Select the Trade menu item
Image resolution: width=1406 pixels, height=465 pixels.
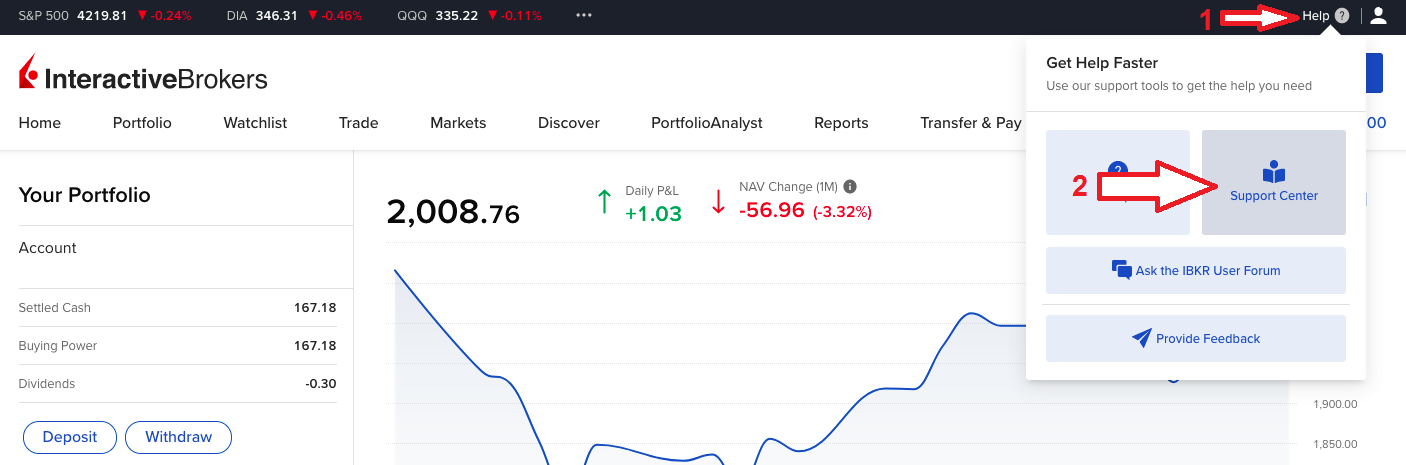[x=359, y=123]
